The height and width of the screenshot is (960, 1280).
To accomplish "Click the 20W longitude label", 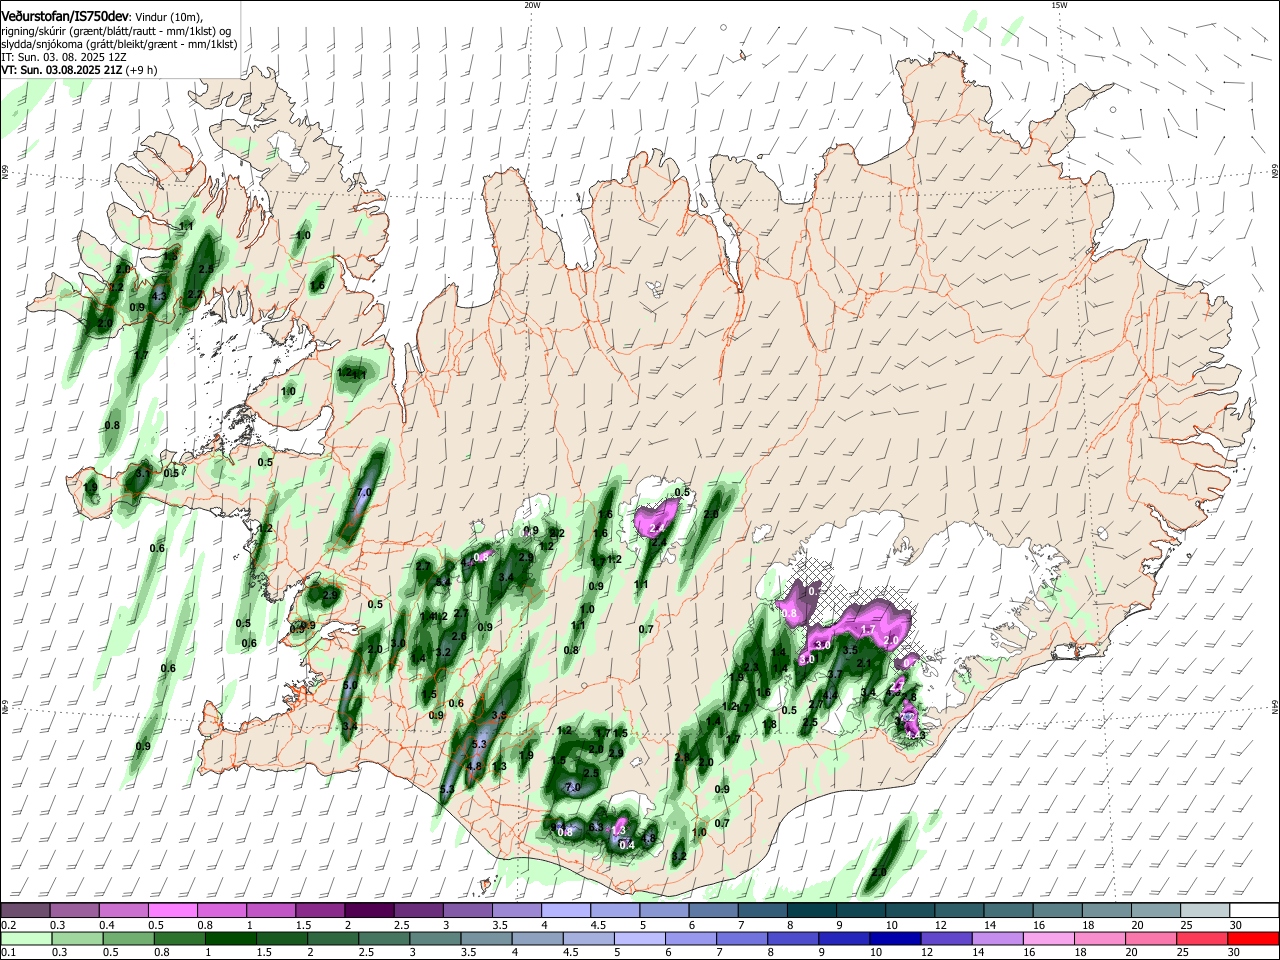I will (532, 5).
